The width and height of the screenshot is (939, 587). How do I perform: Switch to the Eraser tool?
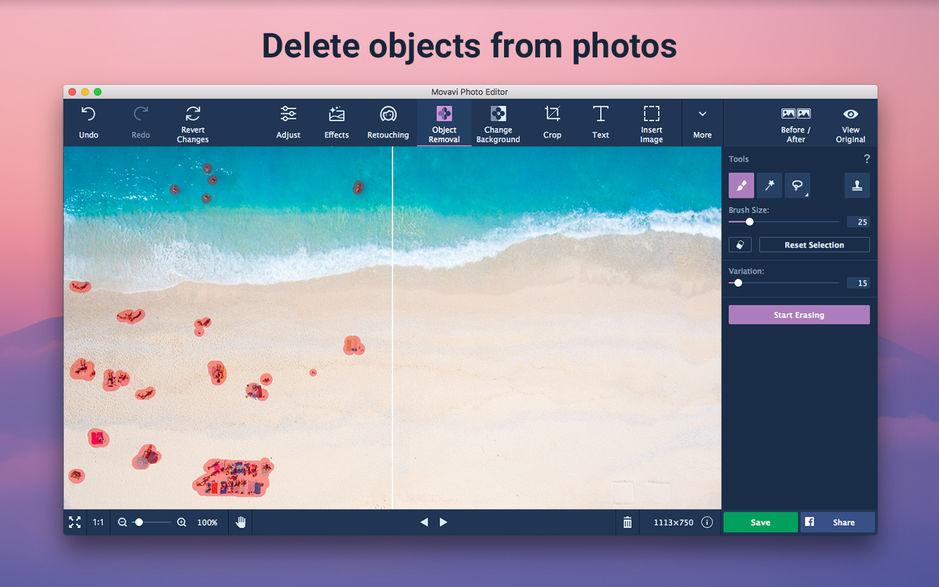(739, 244)
